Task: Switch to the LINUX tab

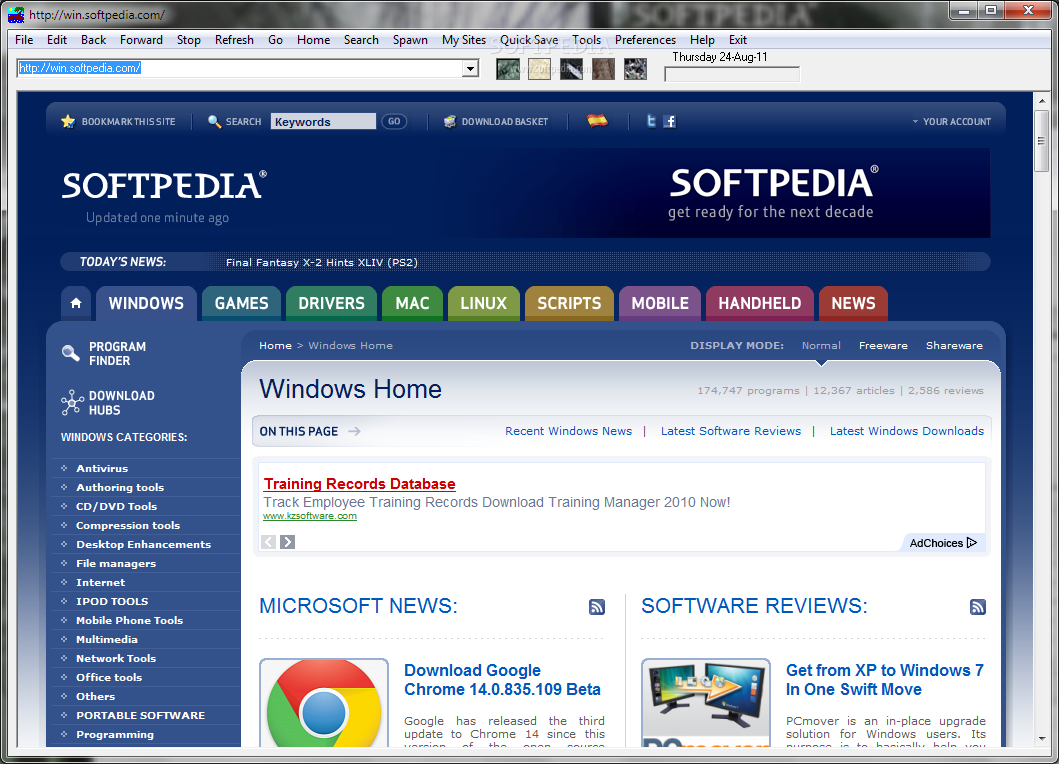Action: (484, 303)
